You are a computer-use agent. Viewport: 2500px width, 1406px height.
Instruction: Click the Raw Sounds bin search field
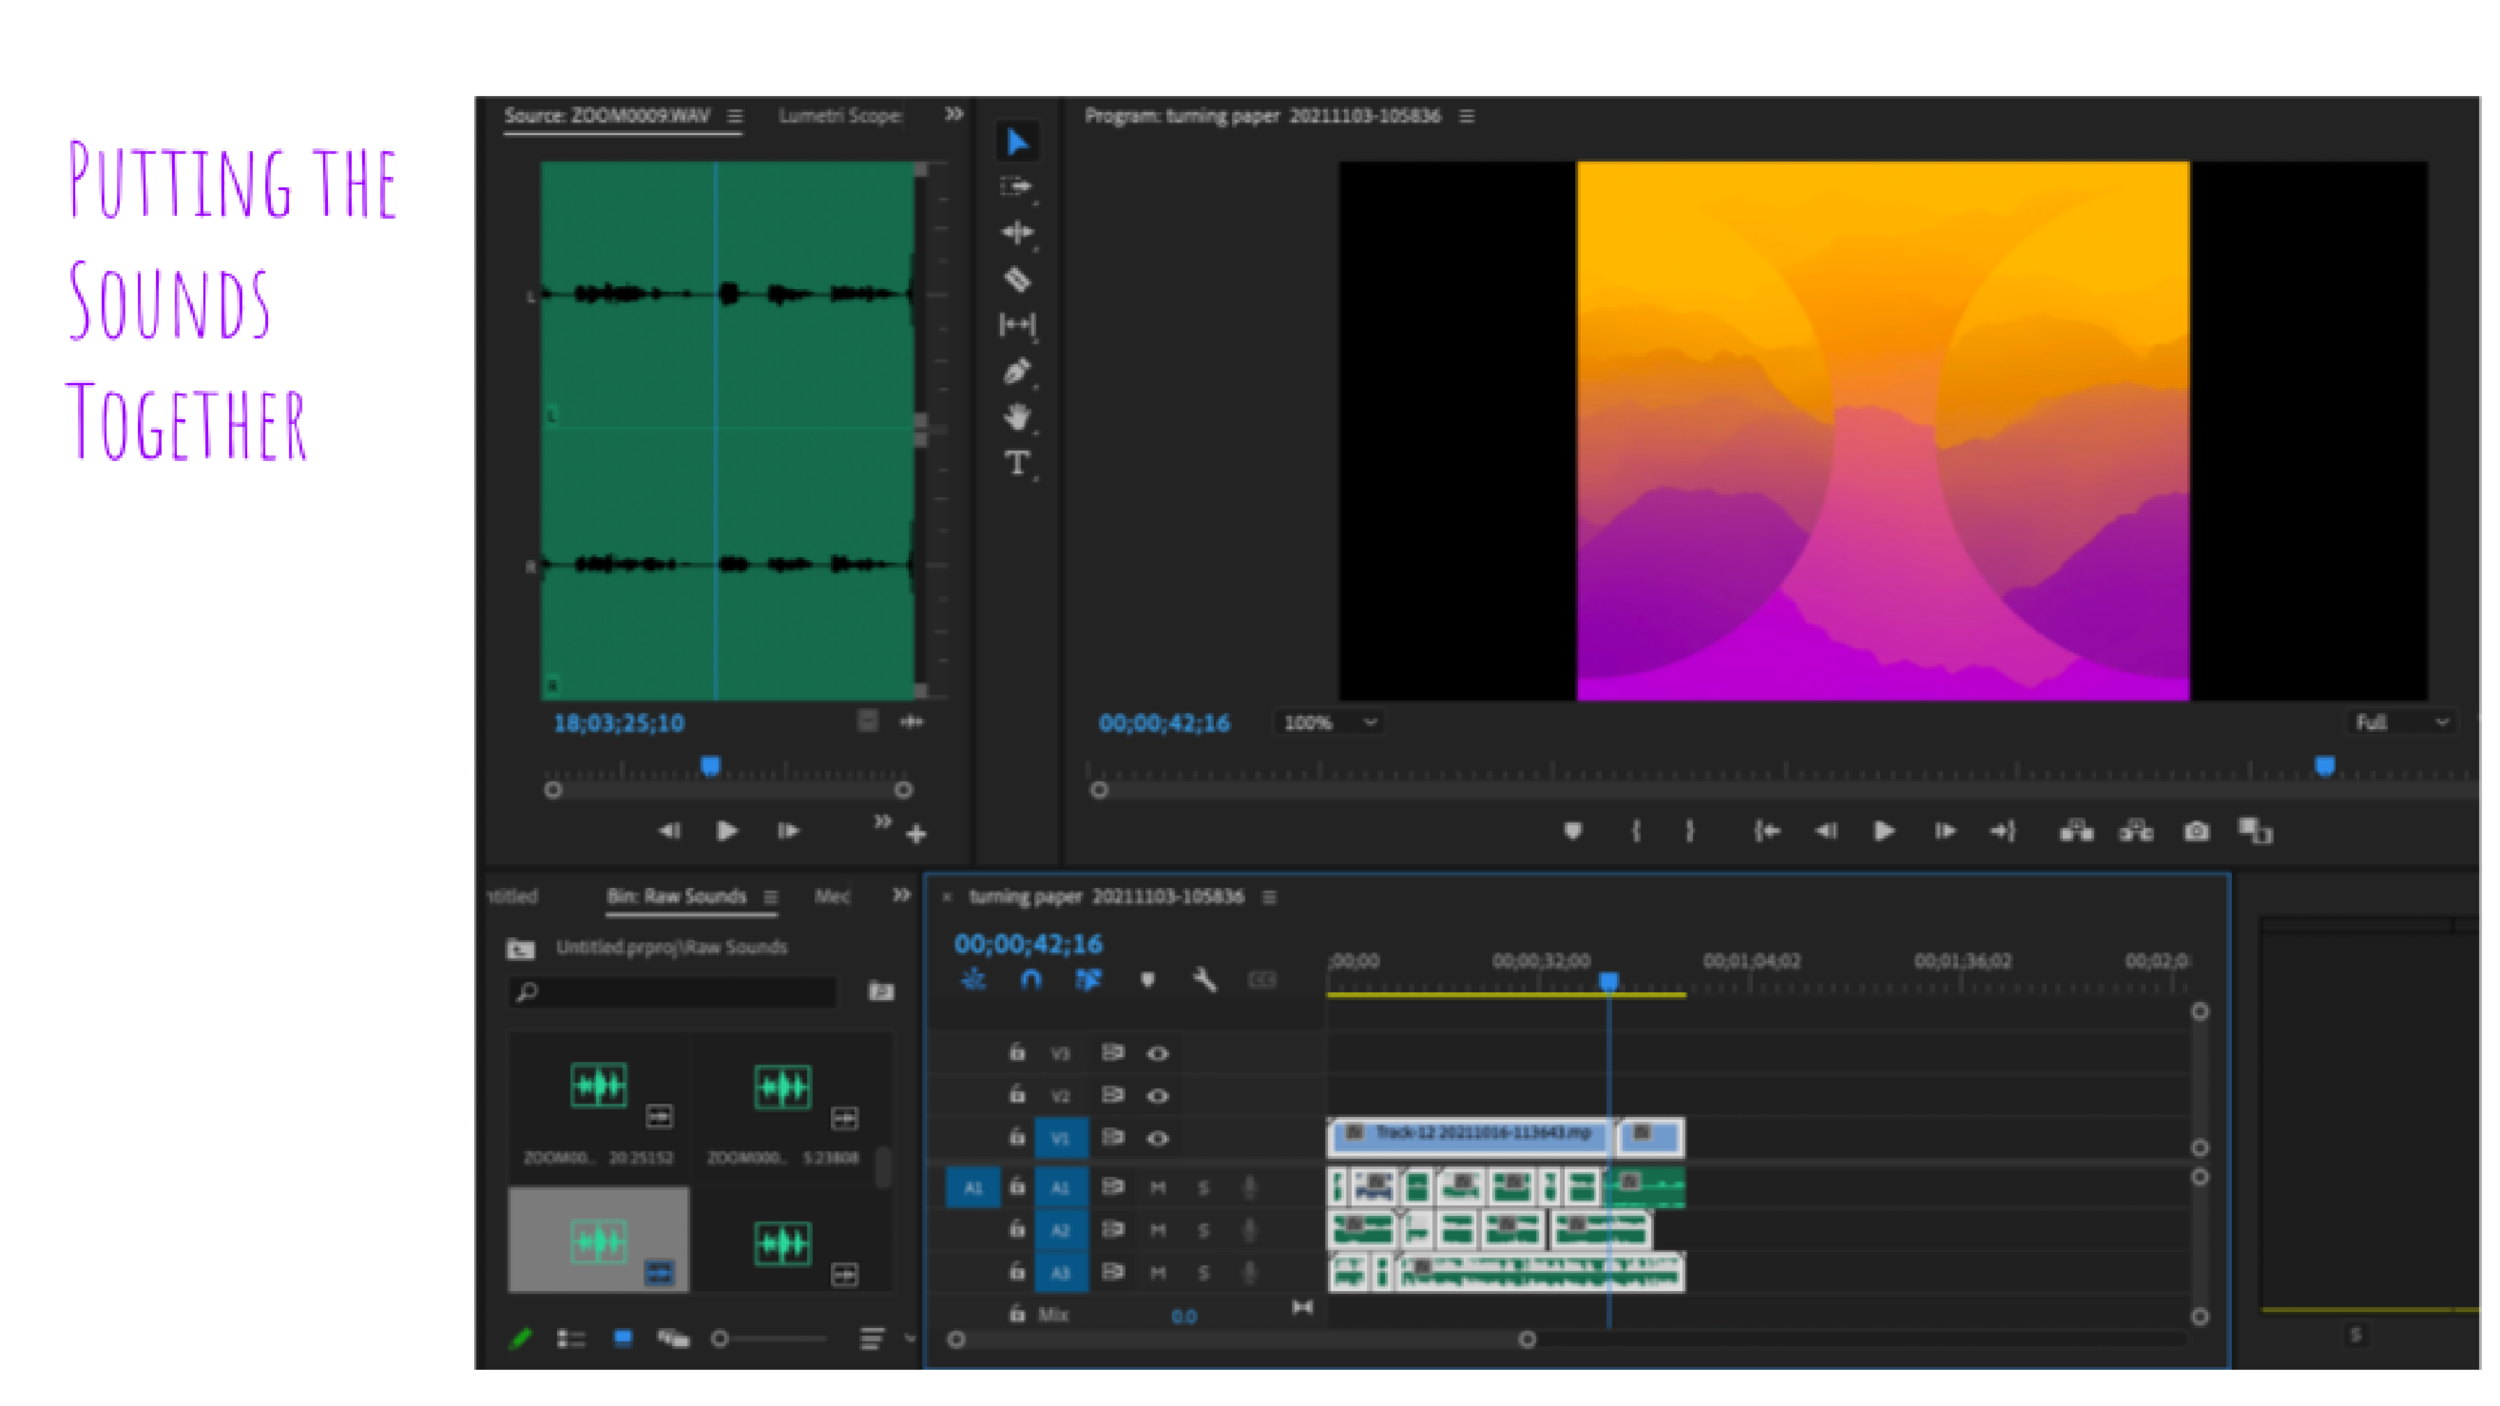tap(680, 991)
